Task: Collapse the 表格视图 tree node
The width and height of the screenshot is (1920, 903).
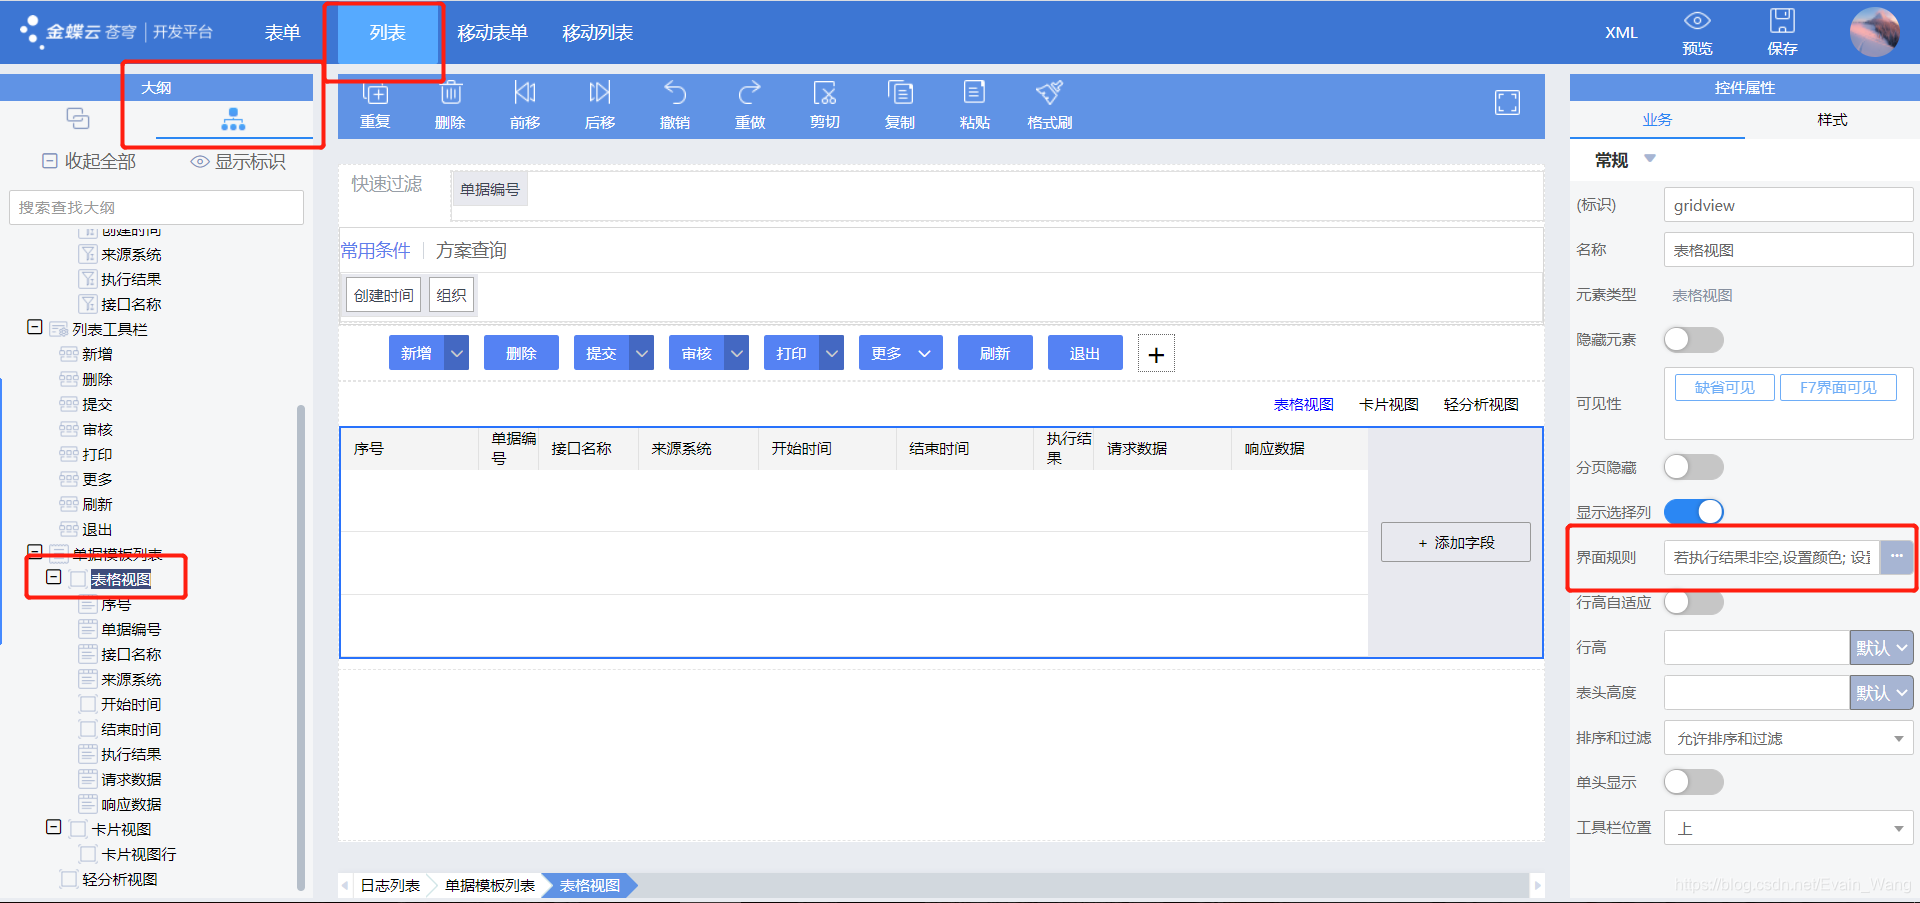Action: point(54,577)
